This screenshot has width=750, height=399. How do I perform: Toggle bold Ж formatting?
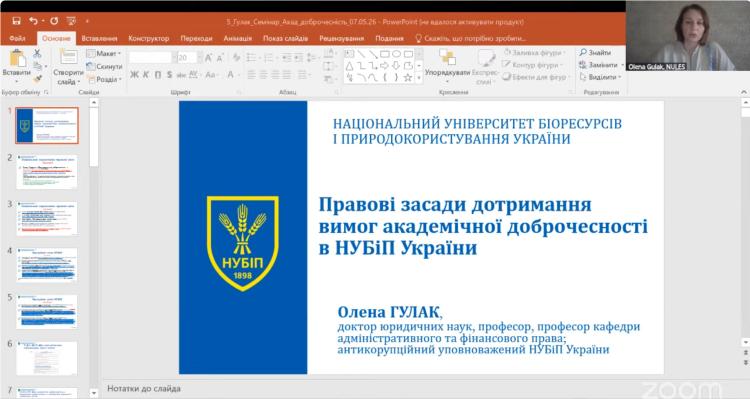click(x=134, y=75)
